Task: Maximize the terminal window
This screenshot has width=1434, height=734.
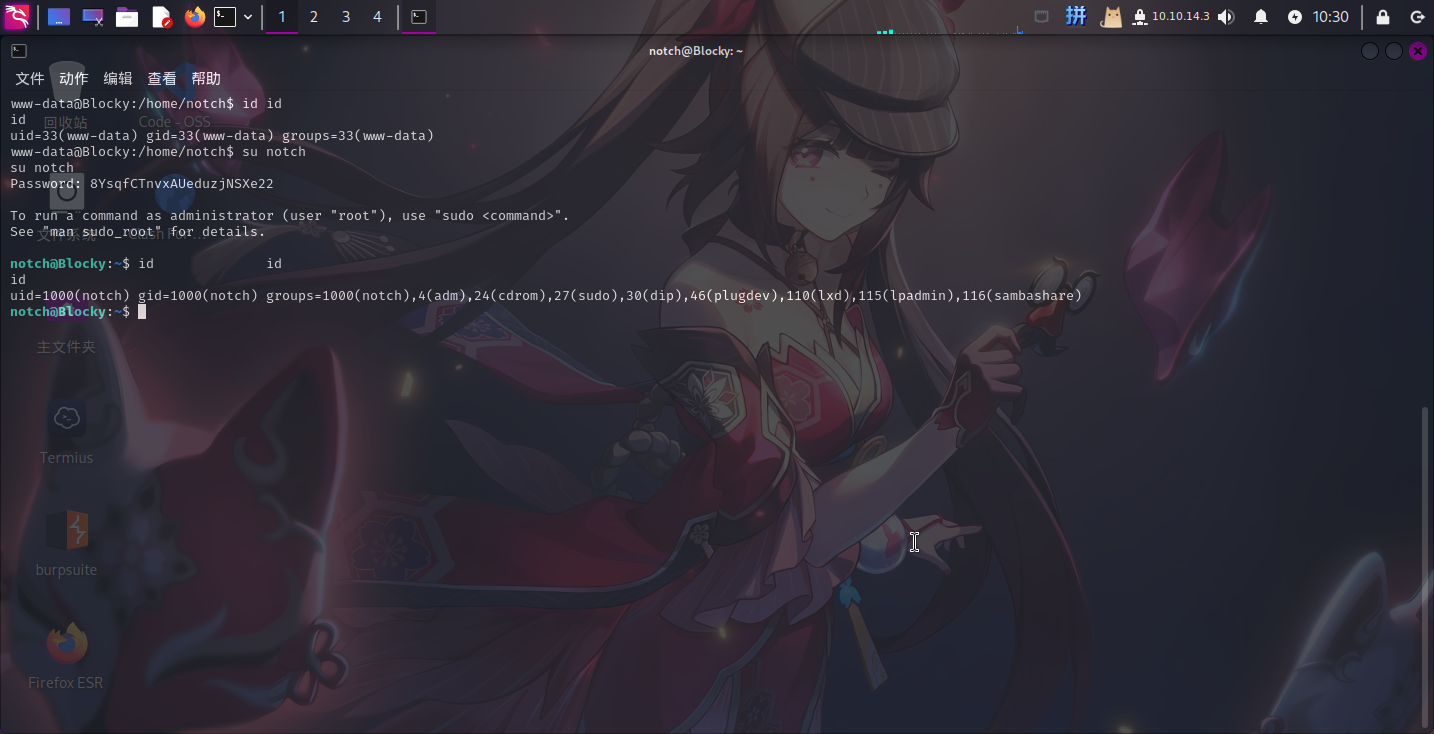Action: [1394, 51]
